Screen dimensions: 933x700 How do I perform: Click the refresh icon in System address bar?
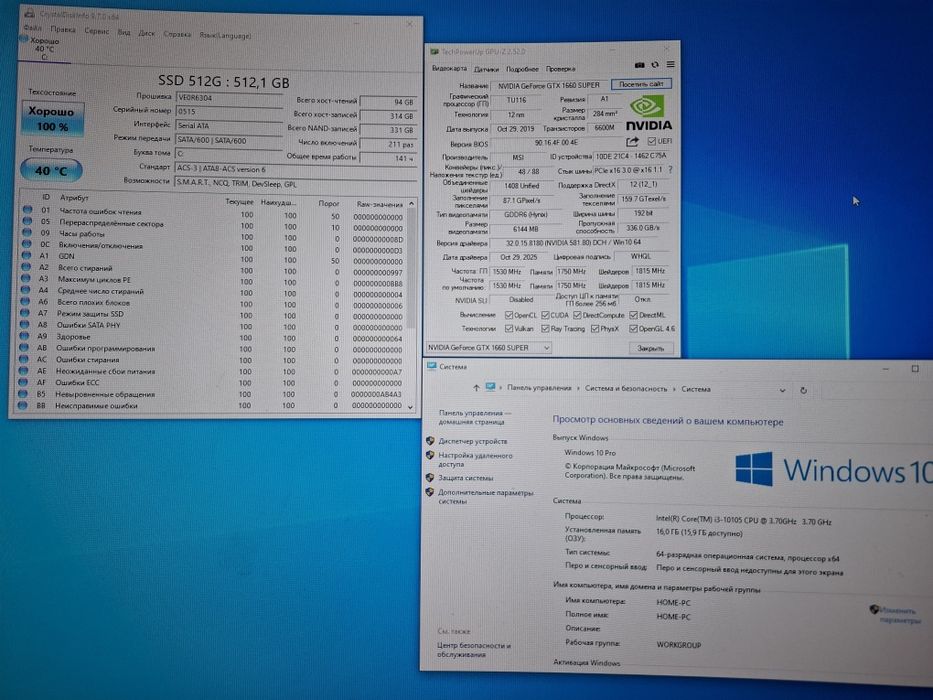click(x=803, y=390)
